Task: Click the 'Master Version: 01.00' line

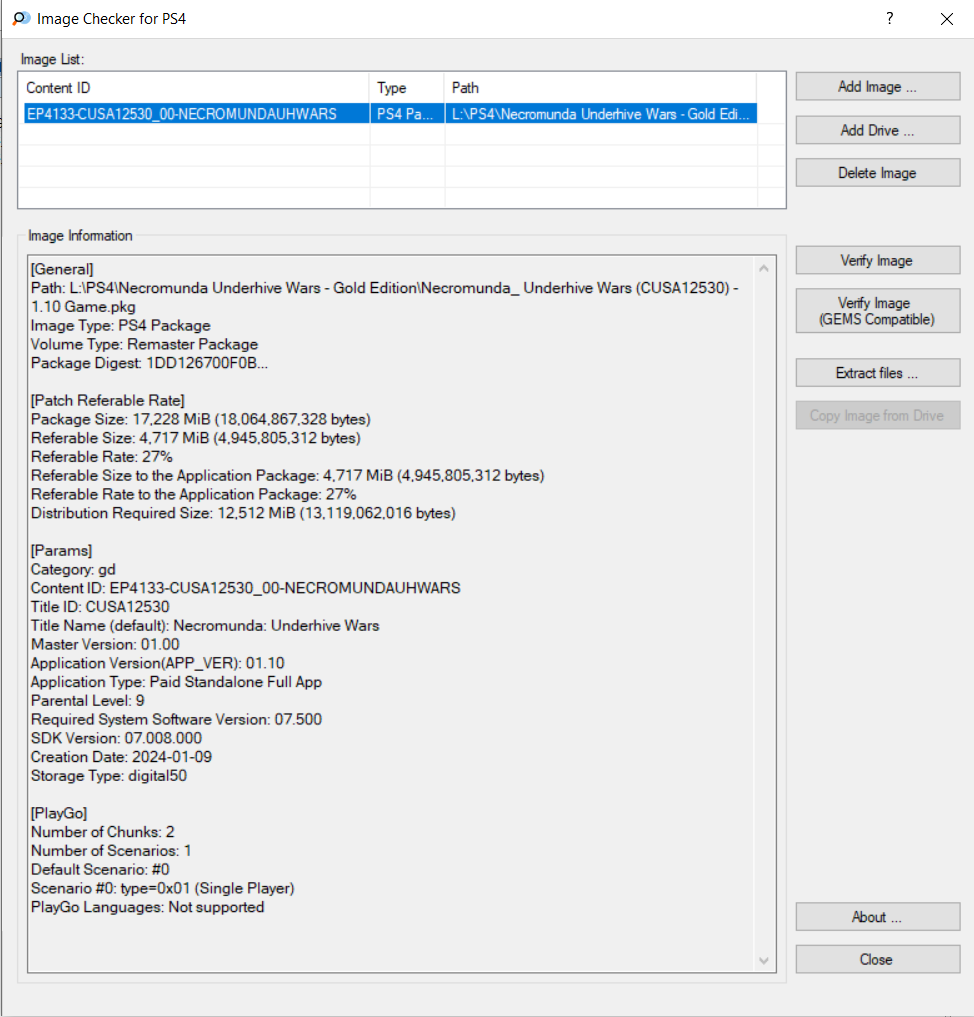Action: [105, 645]
